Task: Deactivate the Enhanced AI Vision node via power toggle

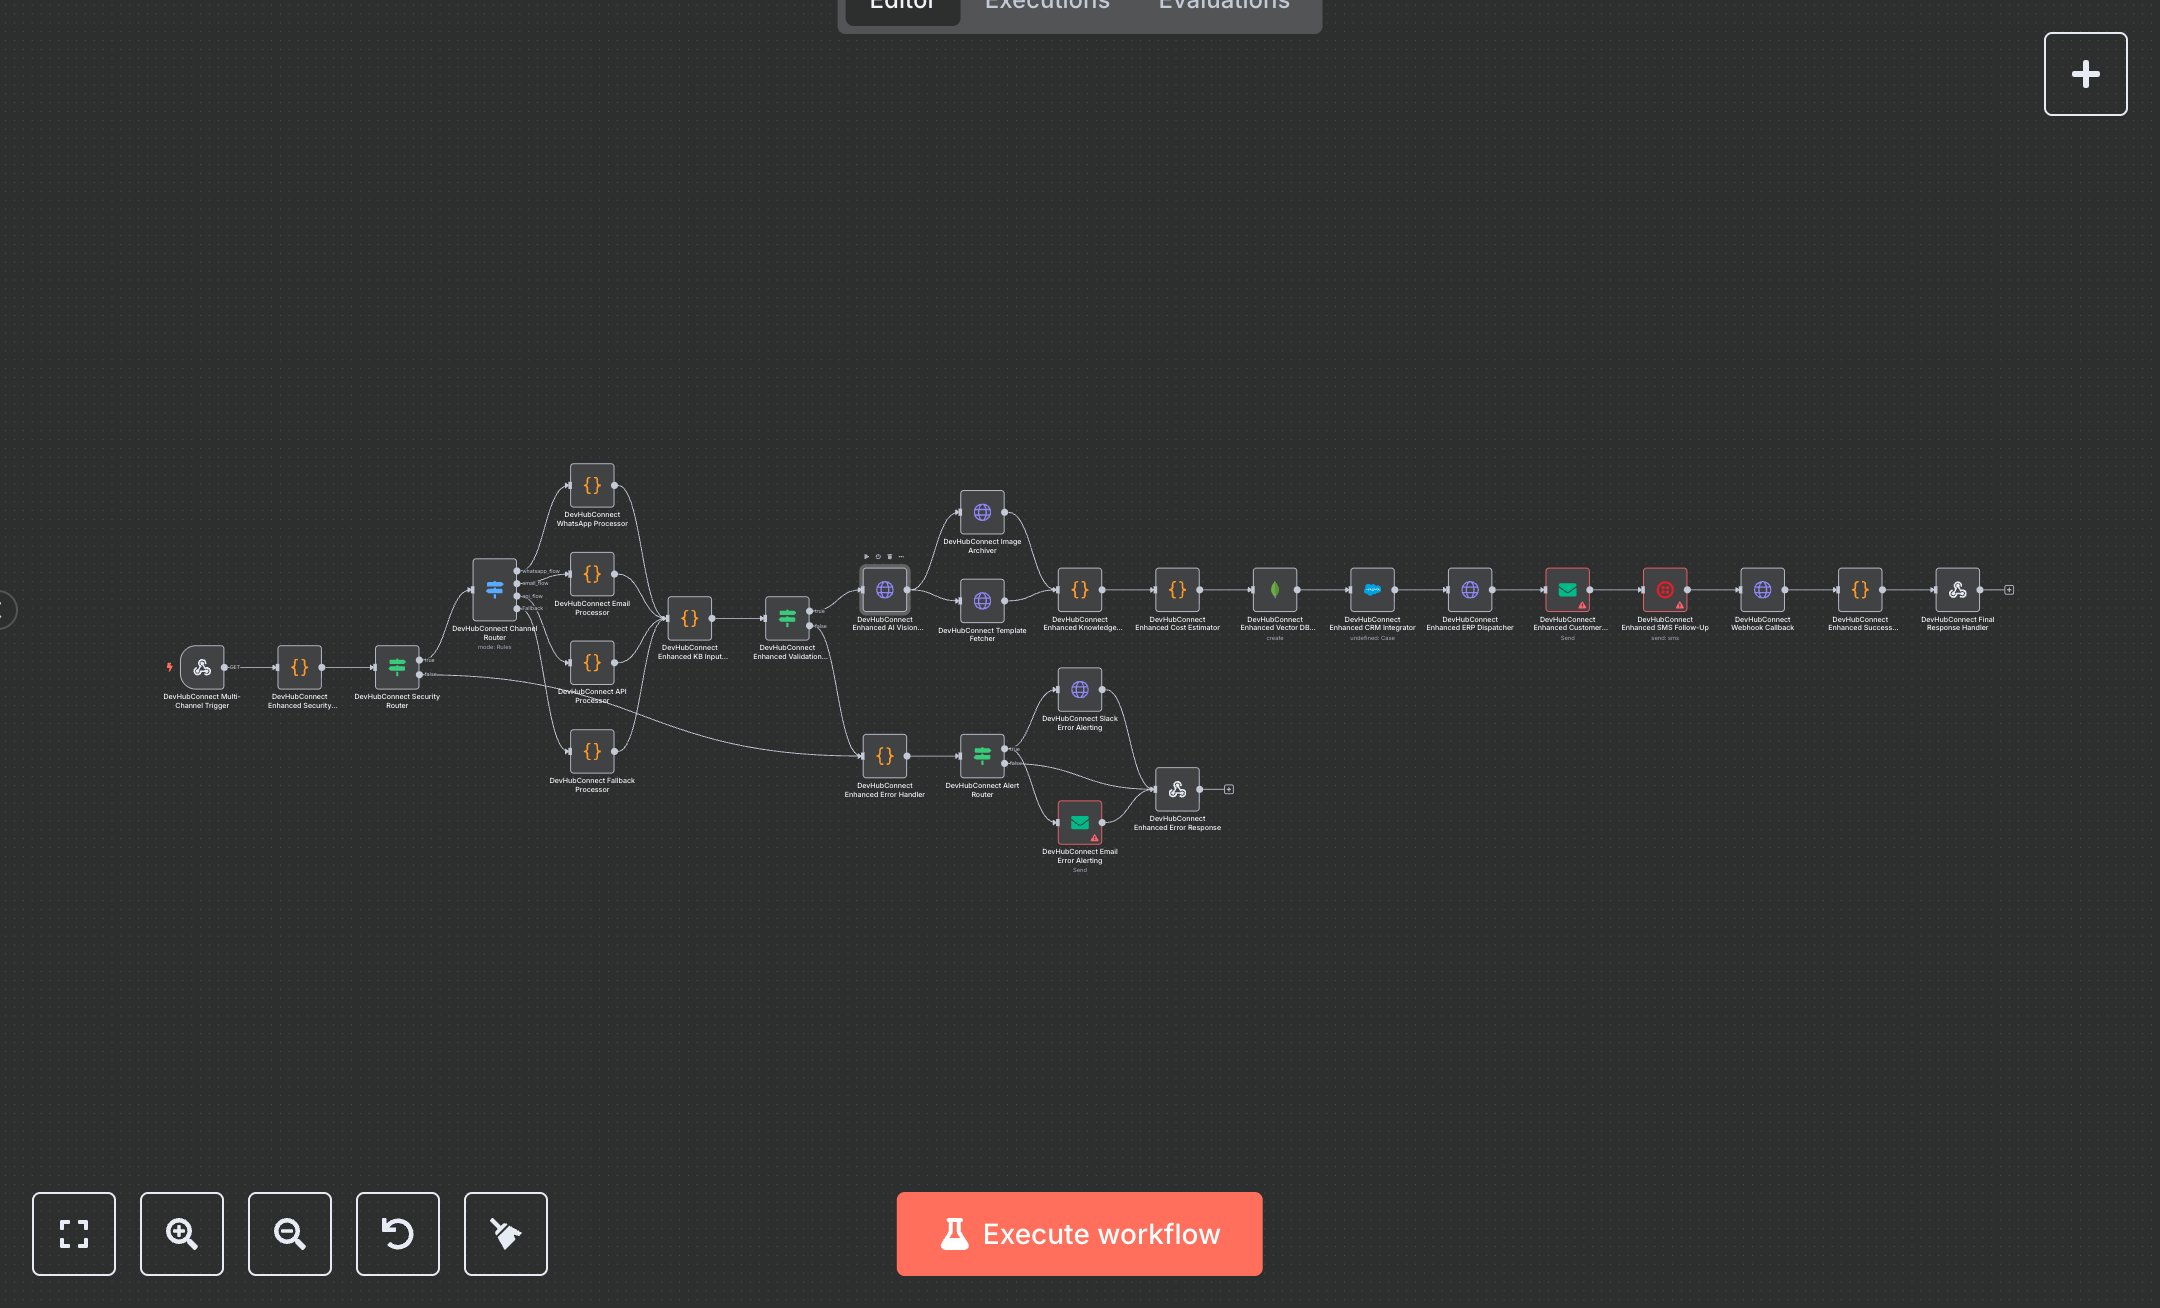Action: click(x=877, y=556)
